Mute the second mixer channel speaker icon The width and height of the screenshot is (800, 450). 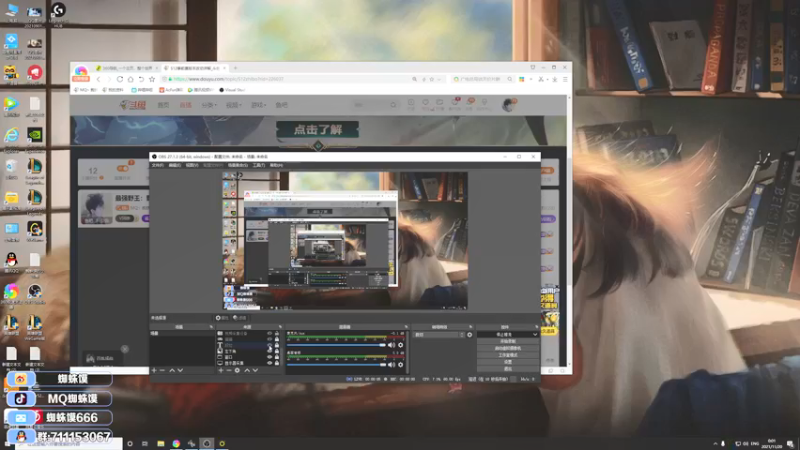pos(391,365)
